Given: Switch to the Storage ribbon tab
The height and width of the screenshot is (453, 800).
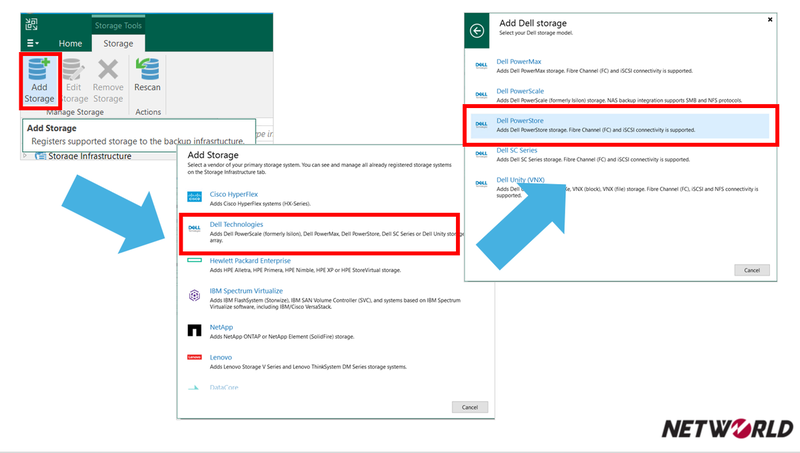Looking at the screenshot, I should [118, 43].
